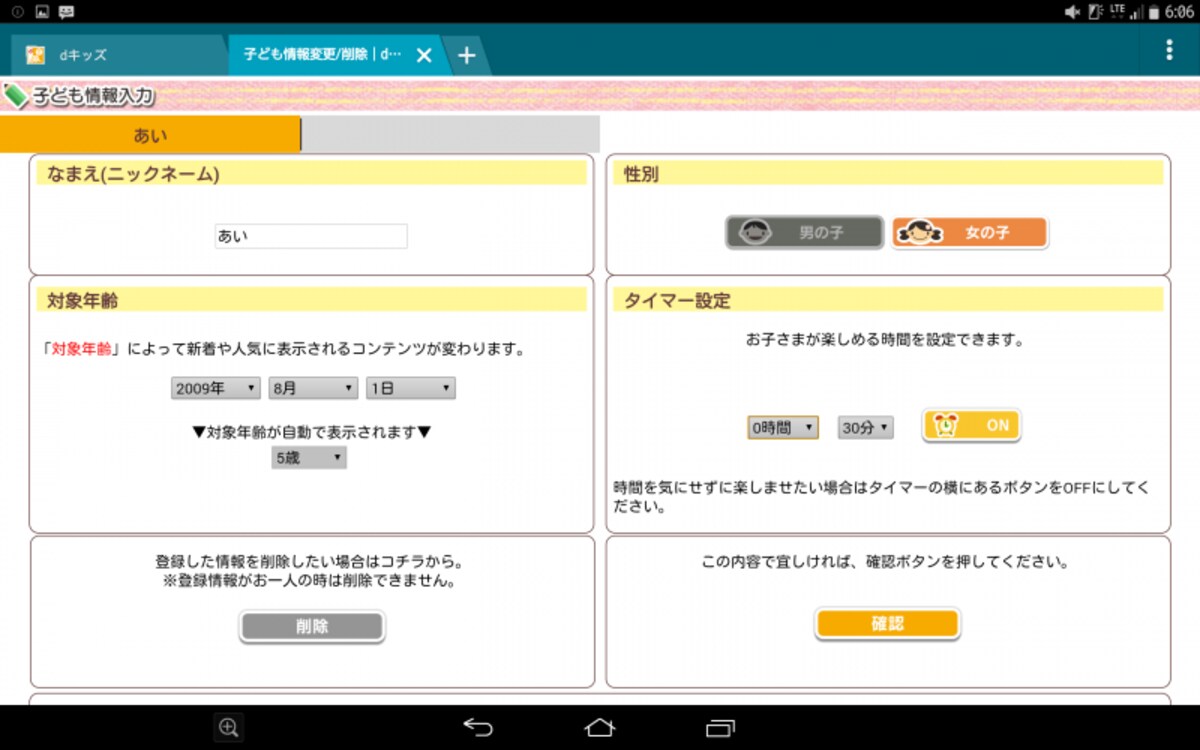
Task: Tap the picture notification icon in status bar
Action: pos(41,11)
